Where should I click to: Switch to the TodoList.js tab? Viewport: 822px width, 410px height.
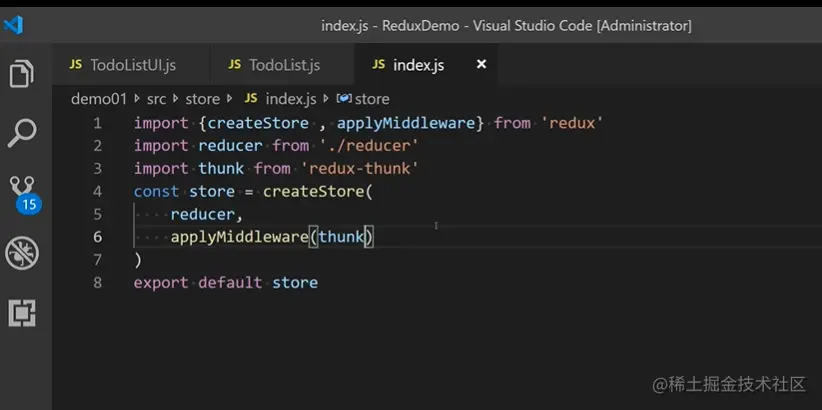[284, 65]
